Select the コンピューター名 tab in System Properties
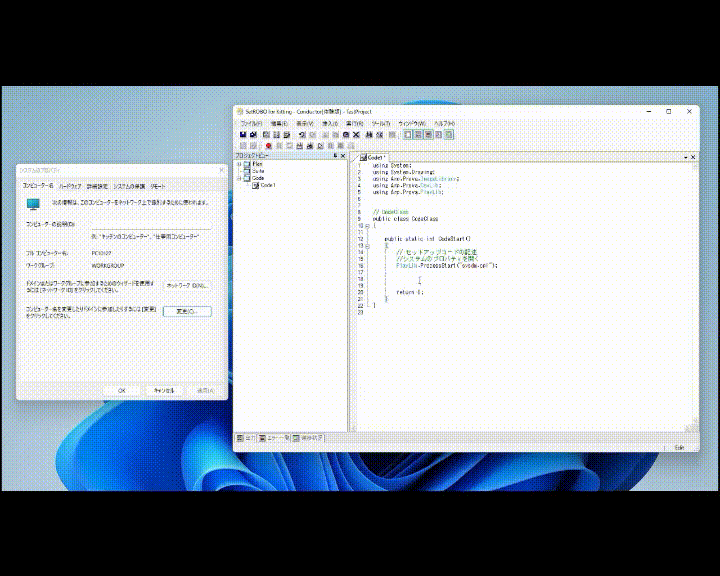720x576 pixels. point(38,186)
